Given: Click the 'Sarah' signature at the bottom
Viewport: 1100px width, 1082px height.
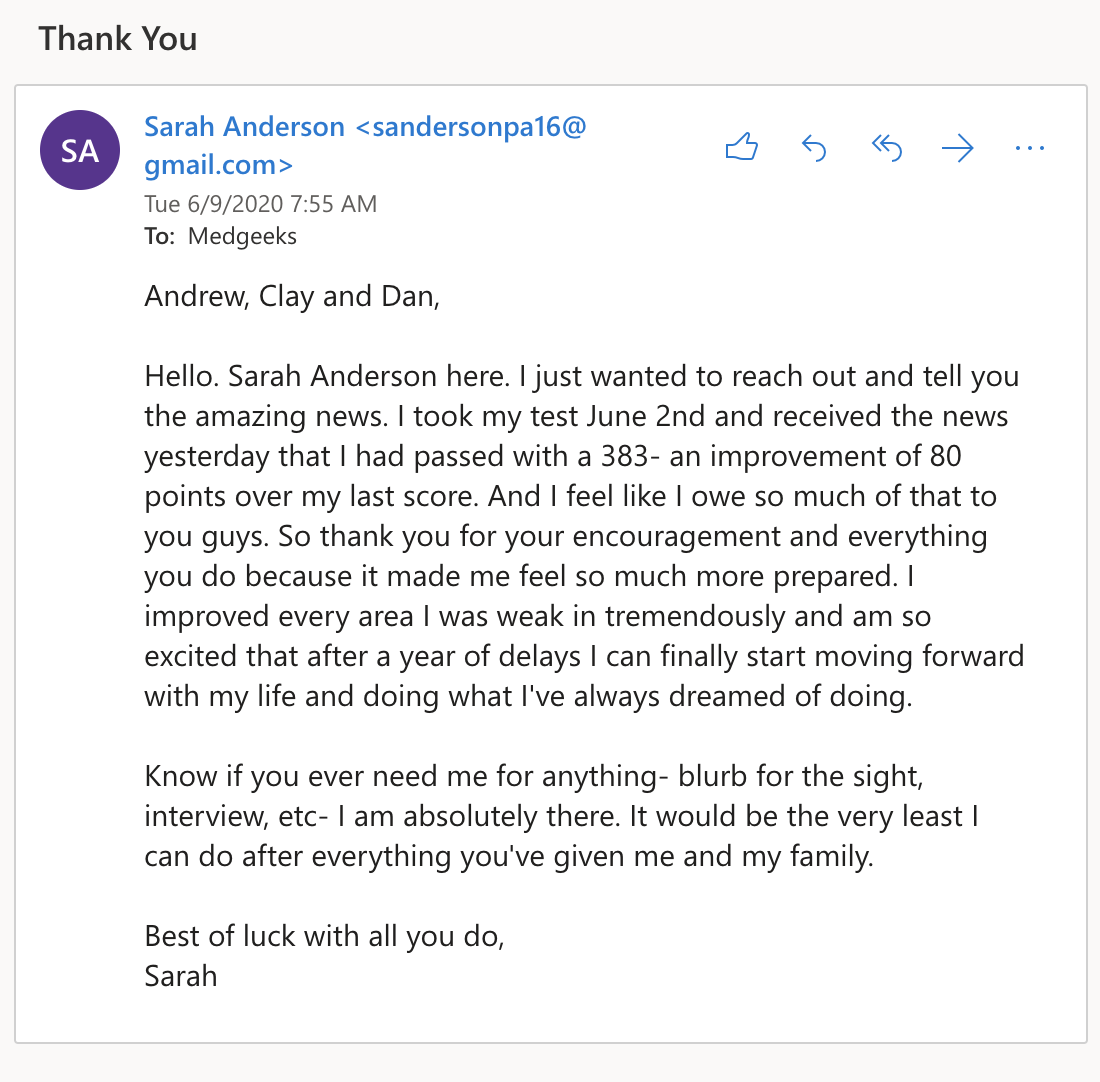Looking at the screenshot, I should pyautogui.click(x=181, y=977).
